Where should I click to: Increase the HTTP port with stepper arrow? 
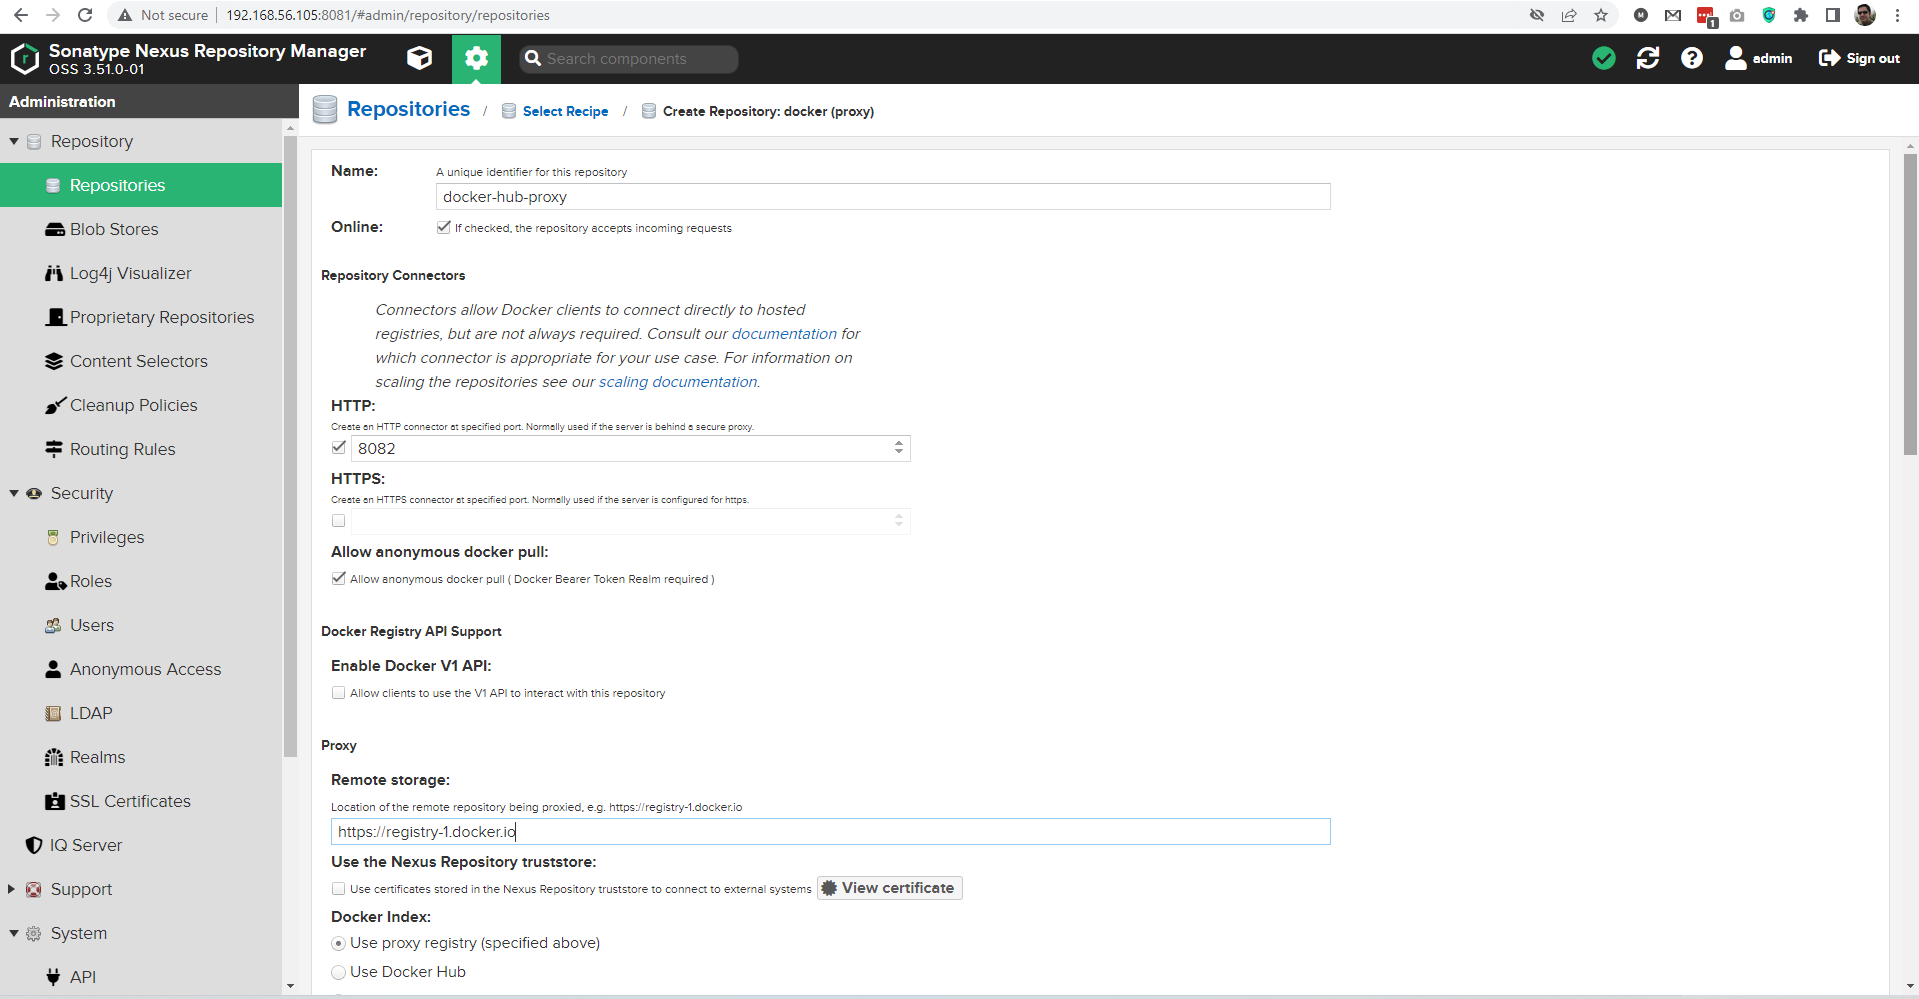pyautogui.click(x=899, y=443)
